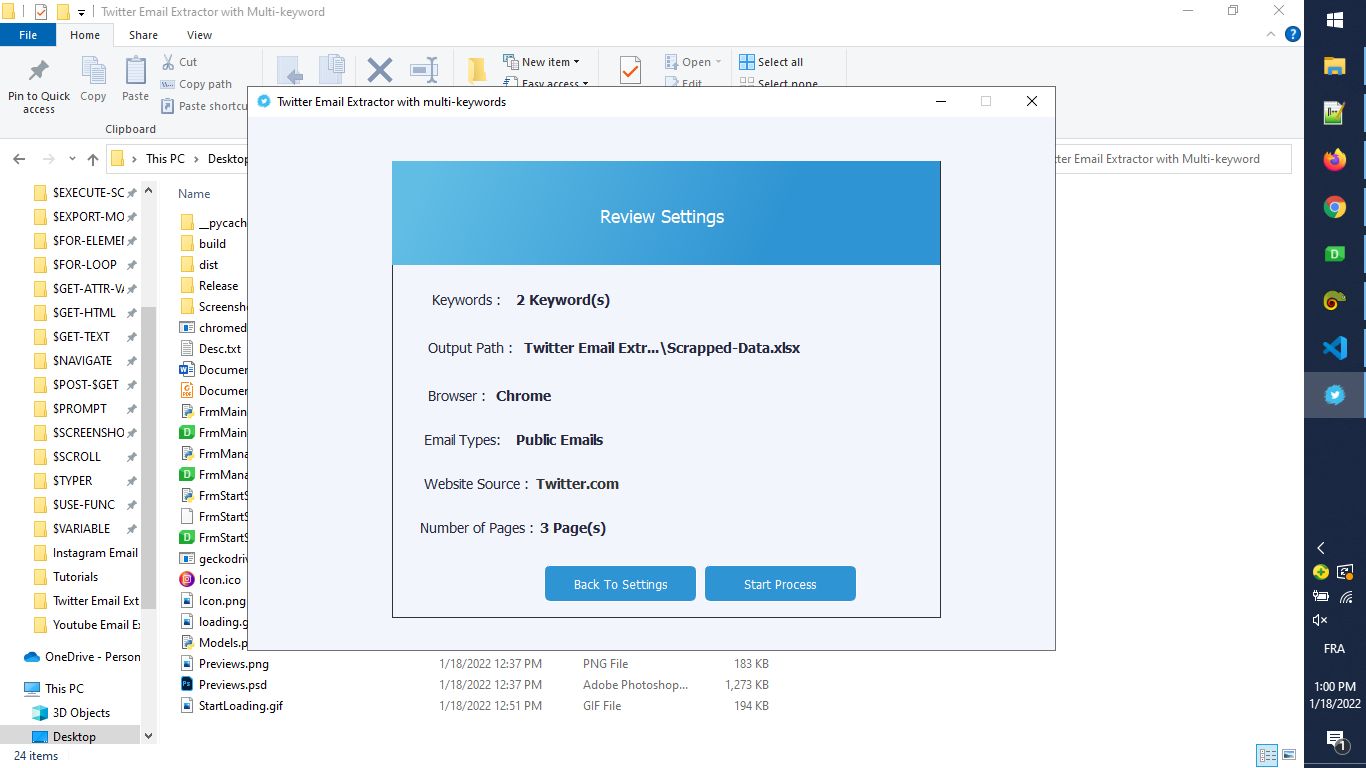Open the Wi-Fi network tray icon
Viewport: 1366px width, 768px height.
coord(1345,596)
